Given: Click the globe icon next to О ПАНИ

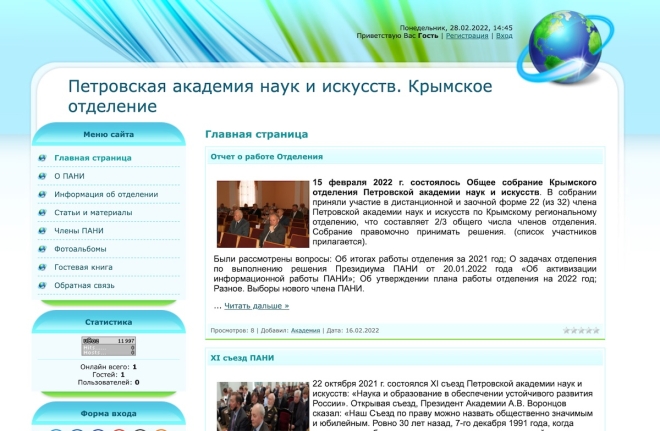Looking at the screenshot, I should point(42,176).
